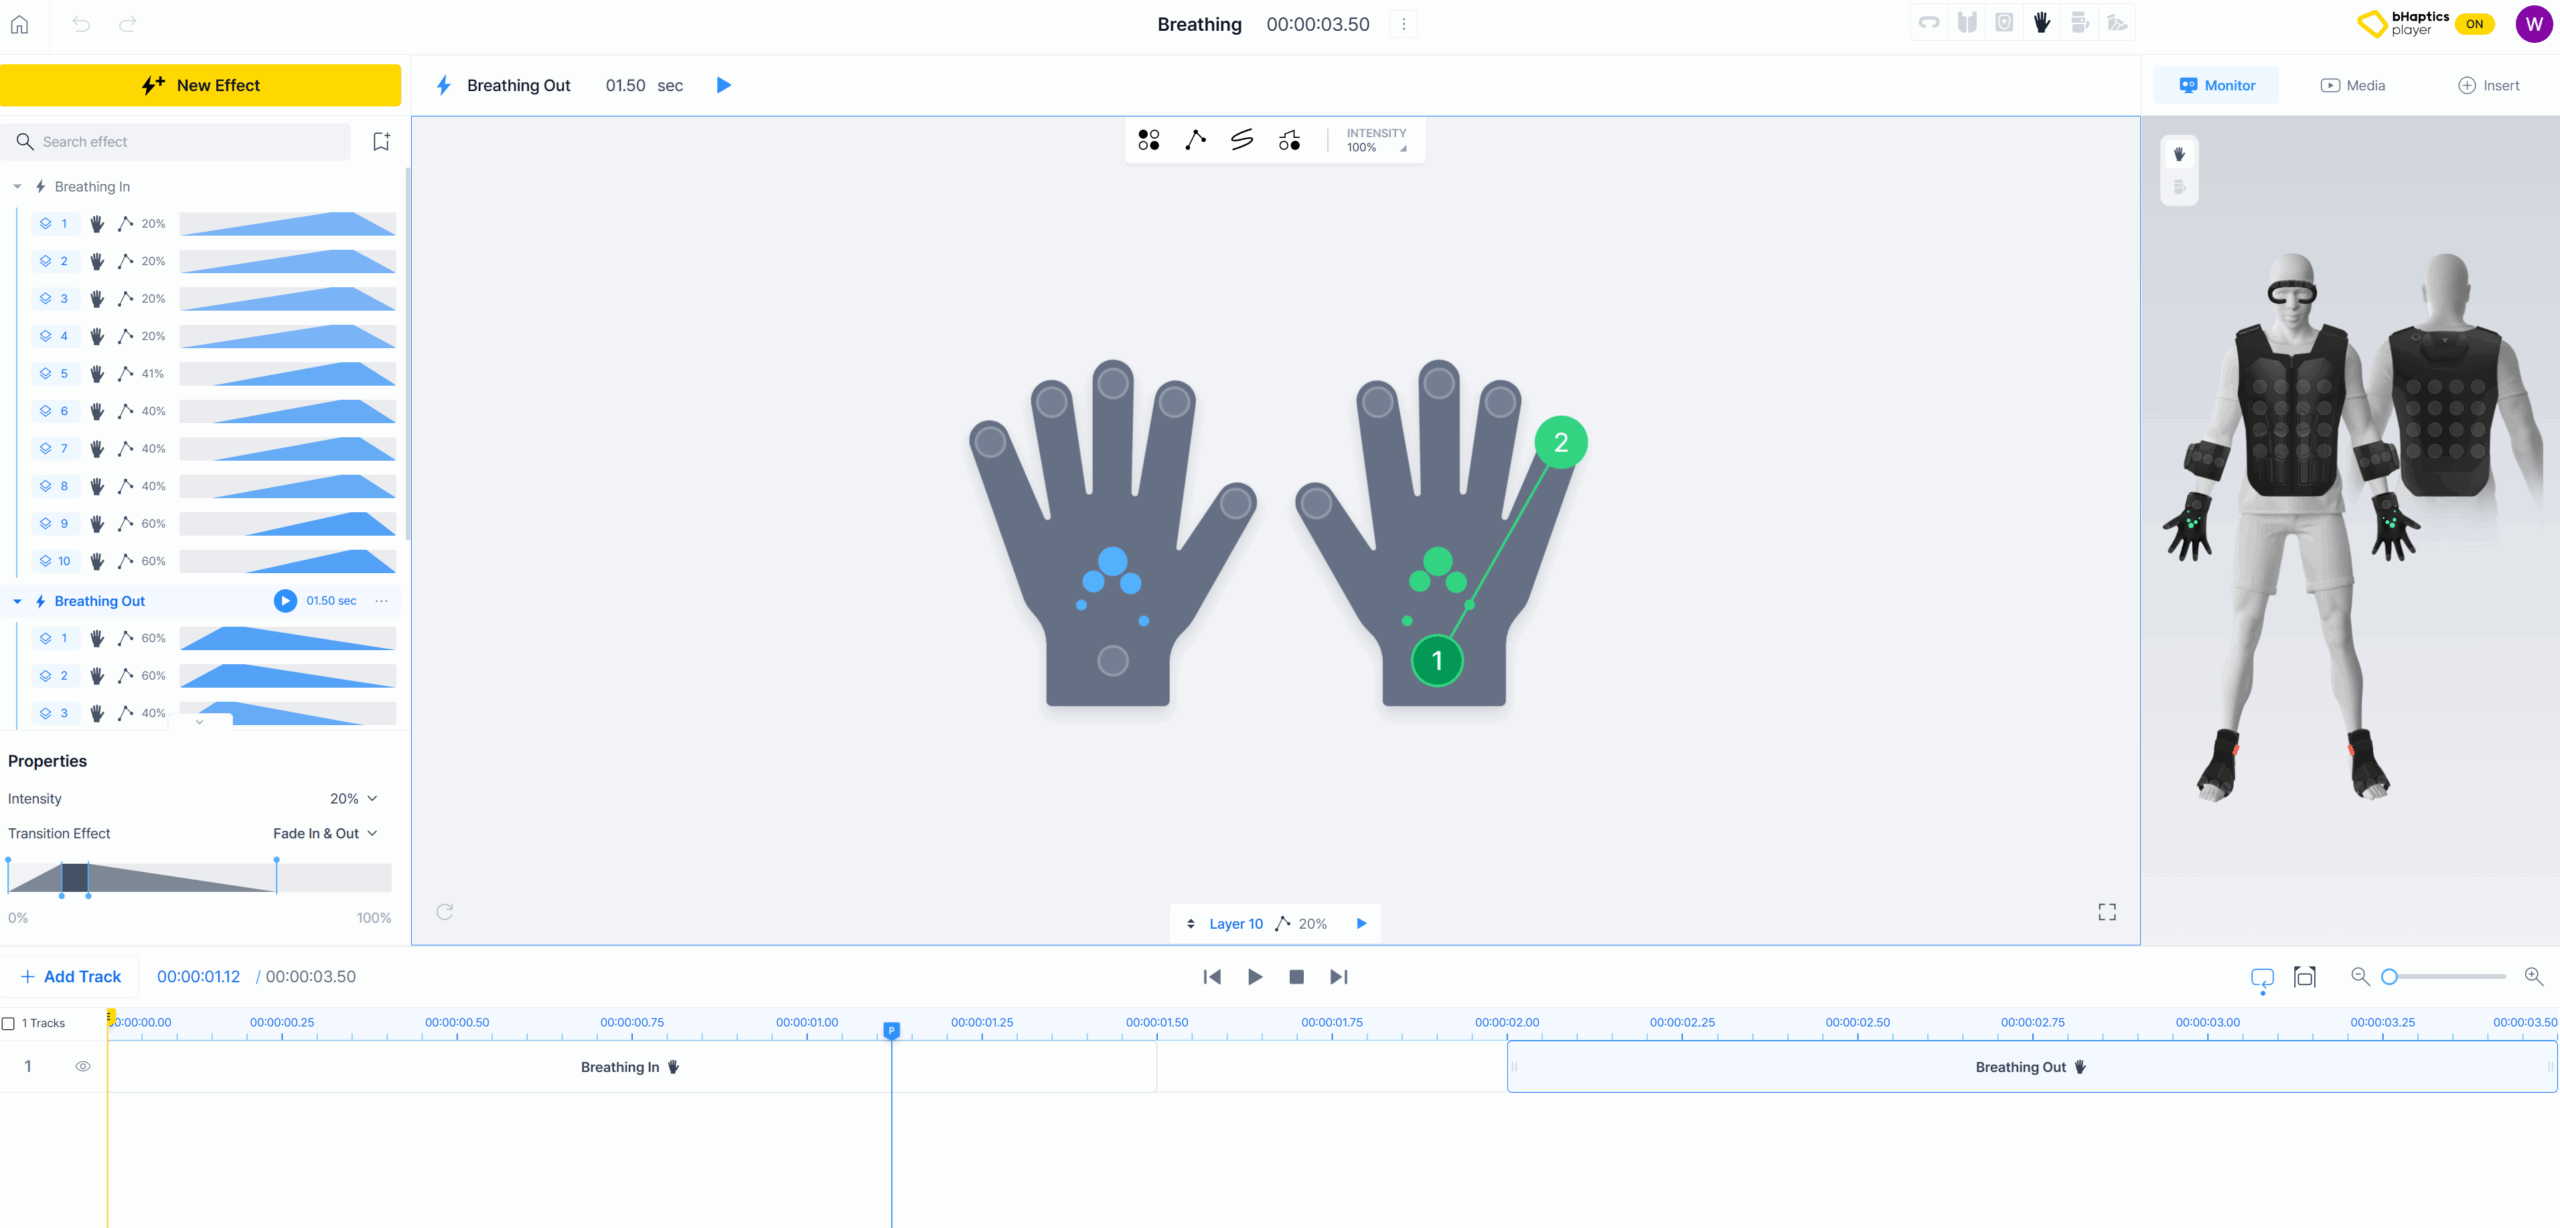Viewport: 2560px width, 1228px height.
Task: Check the 1 Tracks checkbox
Action: tap(9, 1023)
